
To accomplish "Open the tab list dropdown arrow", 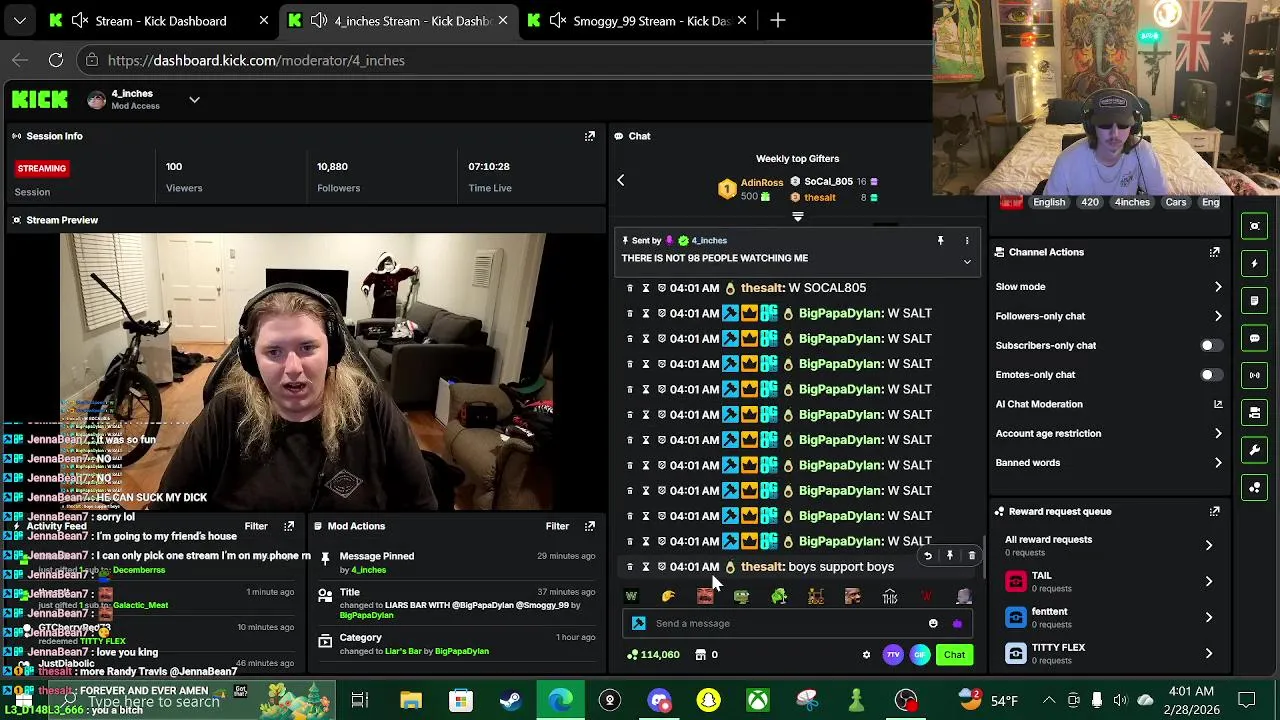I will tap(20, 20).
